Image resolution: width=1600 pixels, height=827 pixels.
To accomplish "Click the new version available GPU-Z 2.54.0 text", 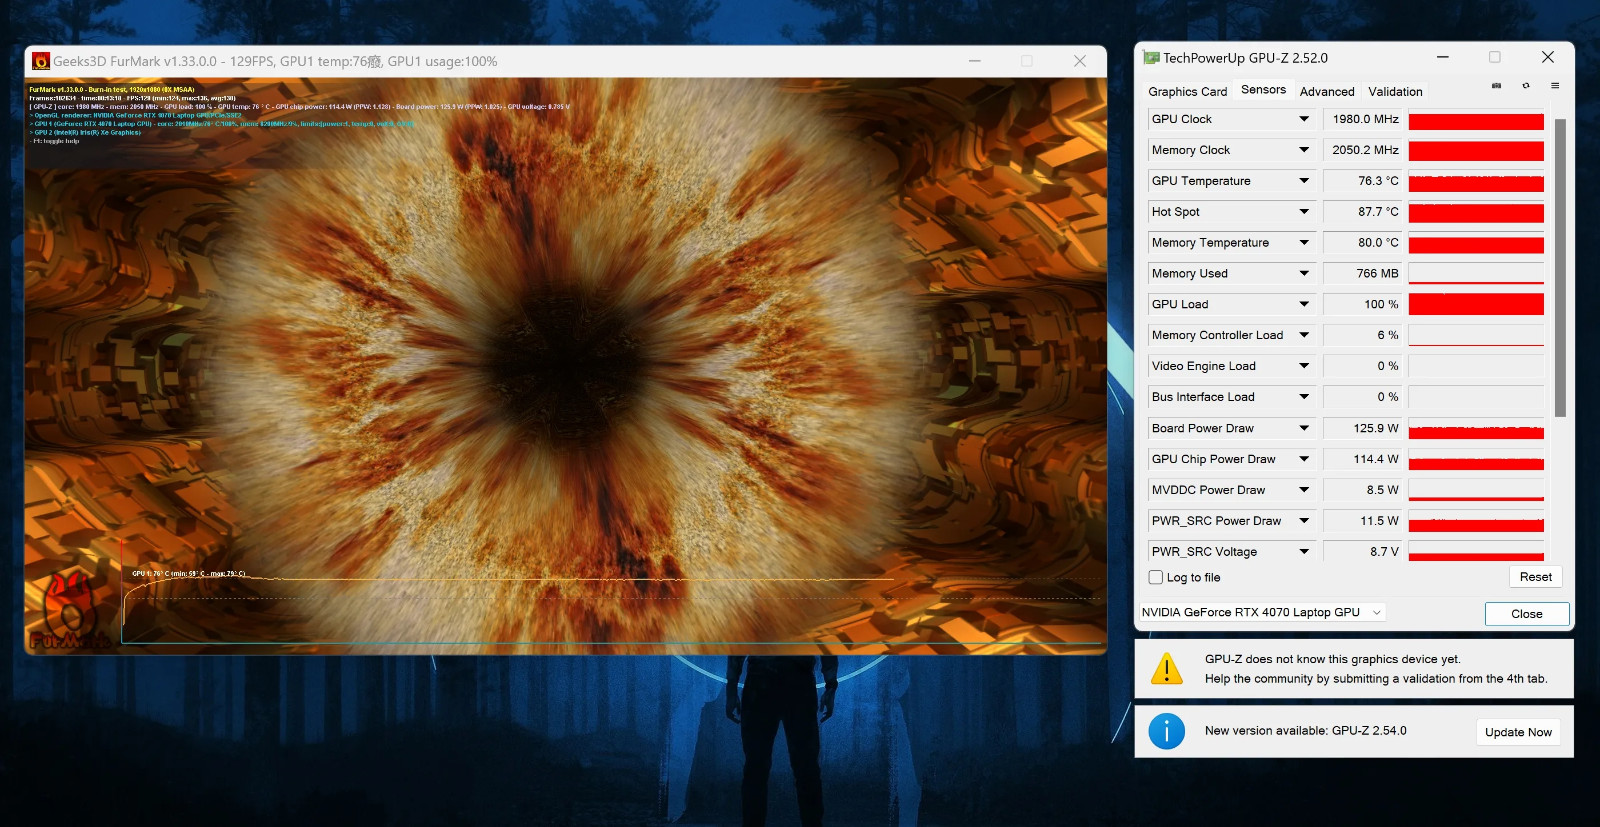I will point(1305,731).
